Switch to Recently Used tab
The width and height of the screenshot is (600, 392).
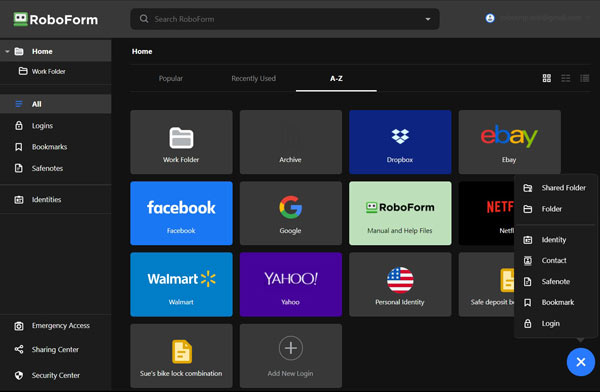pyautogui.click(x=253, y=78)
